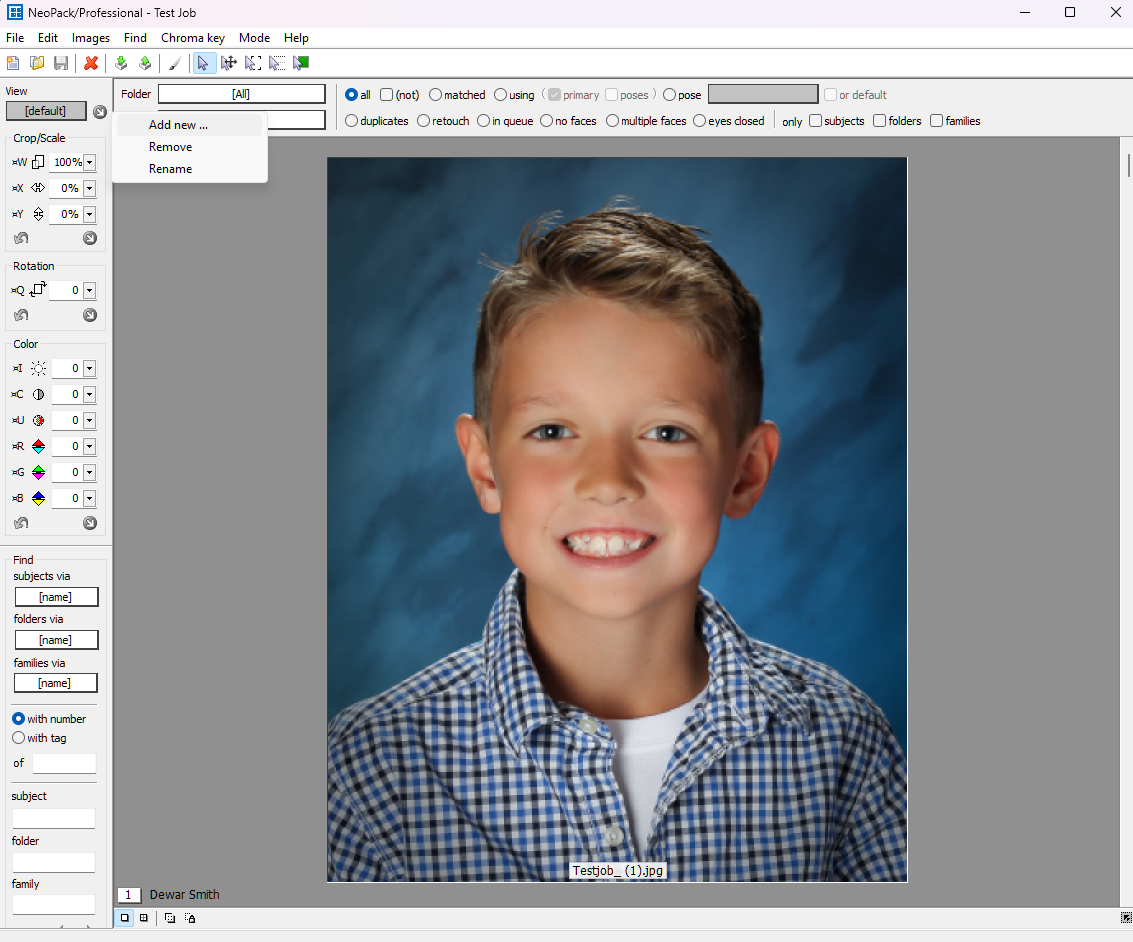
Task: Click the Rotation undo arrow icon
Action: [x=21, y=315]
